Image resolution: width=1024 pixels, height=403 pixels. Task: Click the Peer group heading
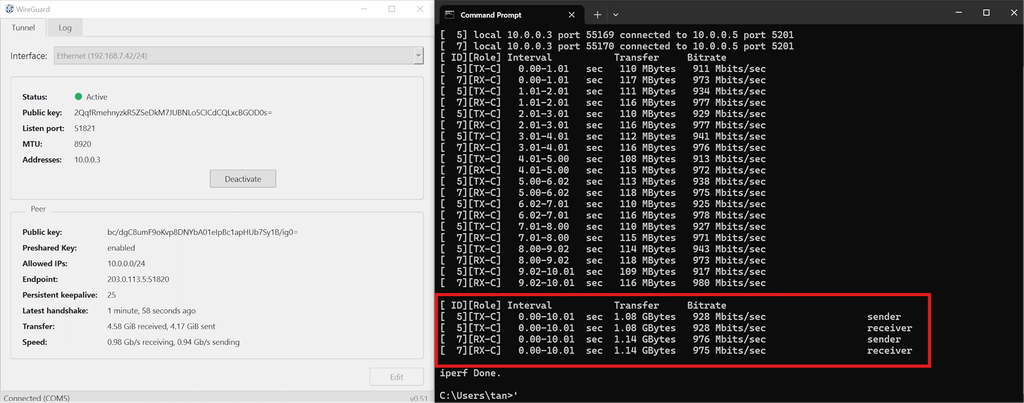pos(38,210)
